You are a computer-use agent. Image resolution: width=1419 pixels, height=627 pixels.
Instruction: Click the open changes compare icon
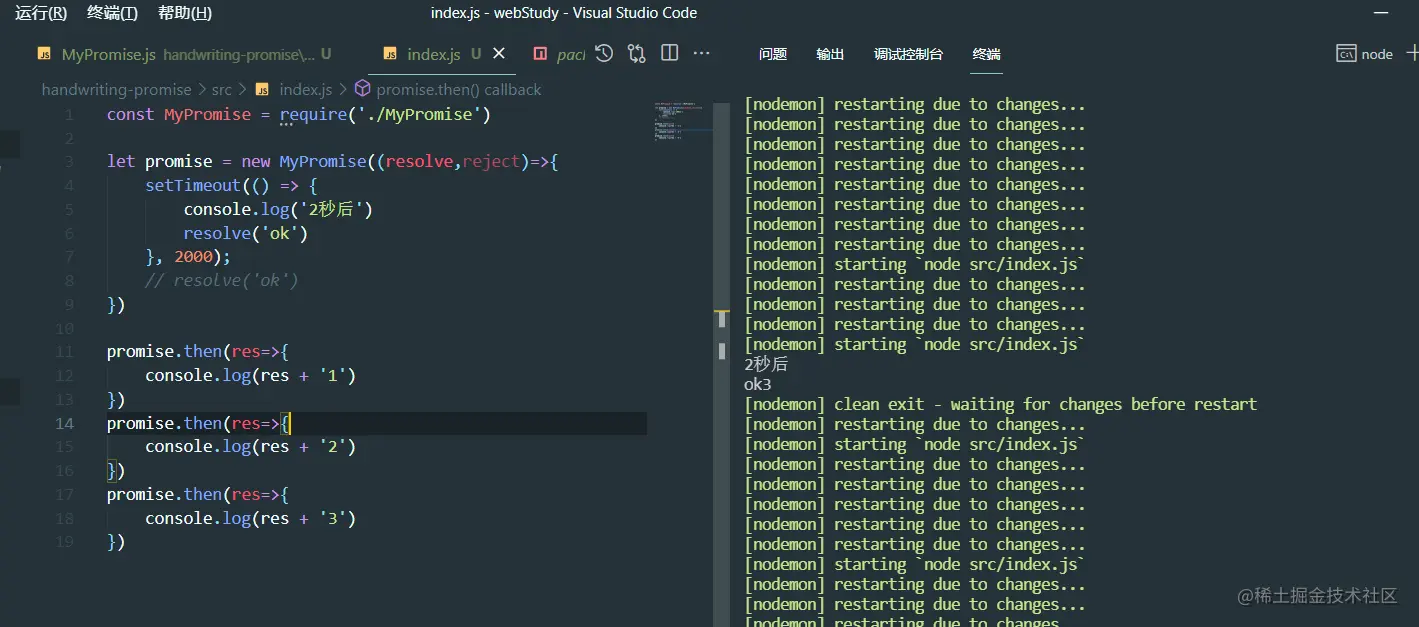pyautogui.click(x=637, y=53)
